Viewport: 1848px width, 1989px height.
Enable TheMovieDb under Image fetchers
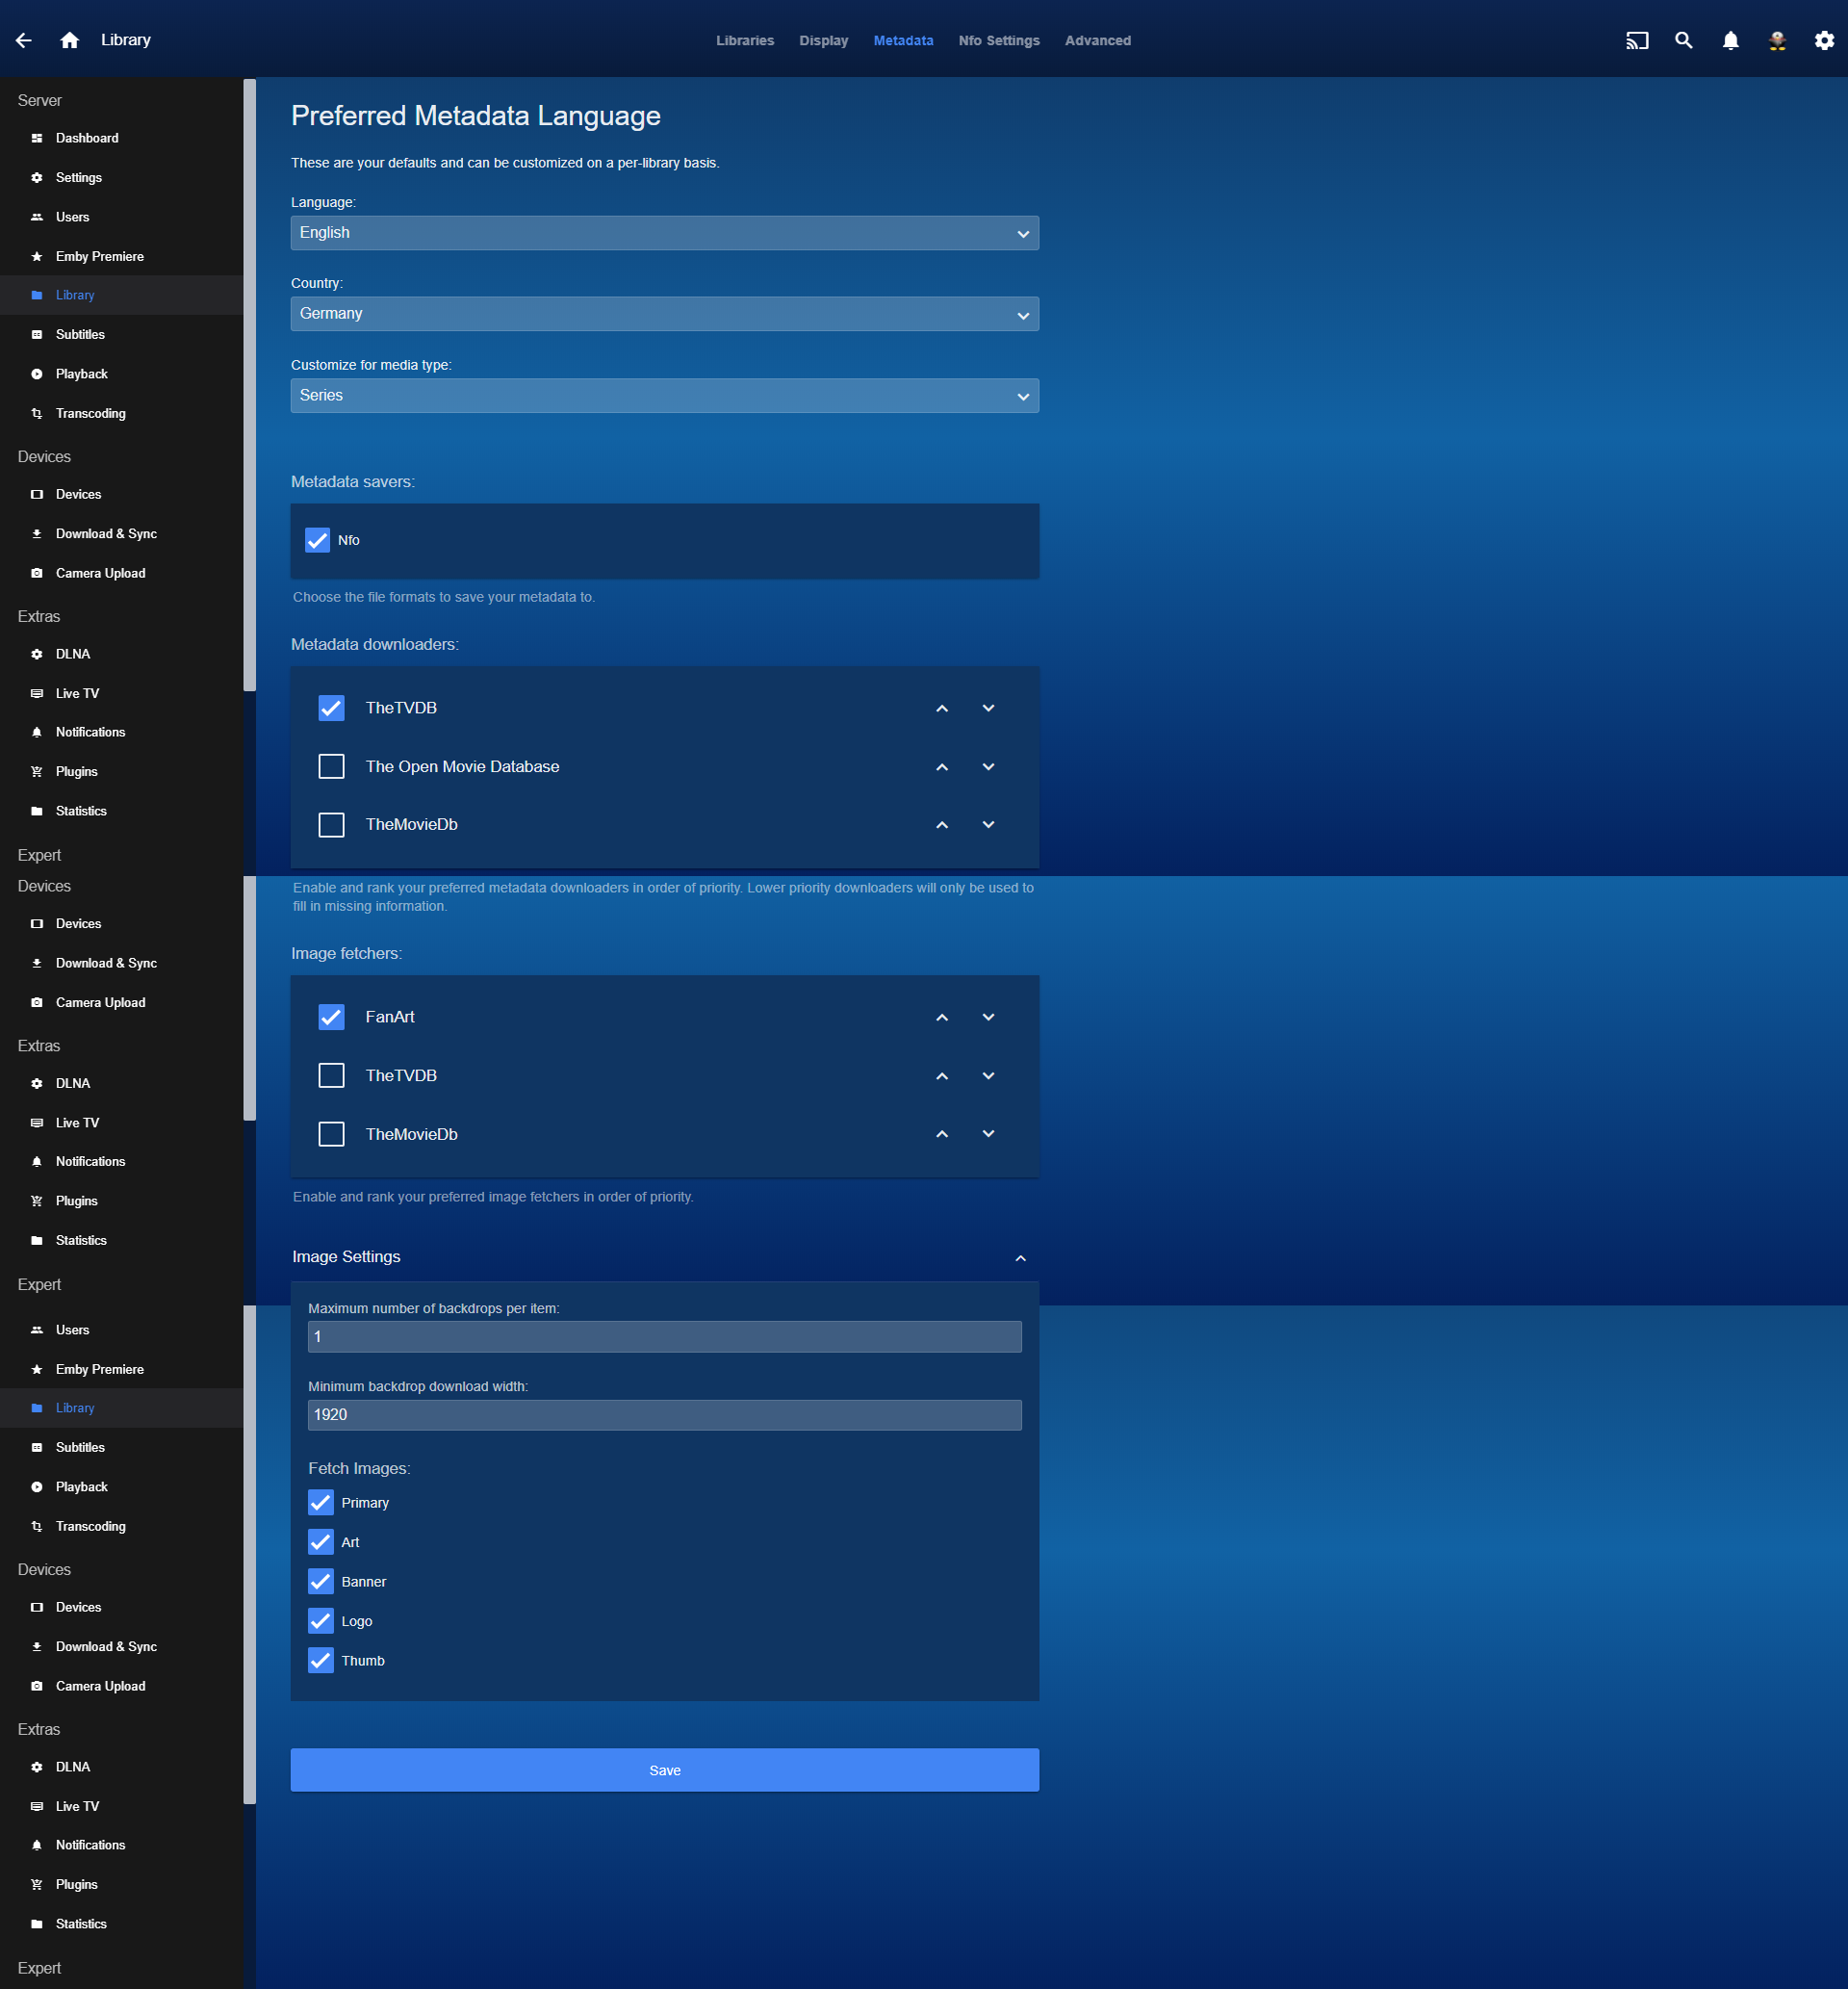(331, 1134)
